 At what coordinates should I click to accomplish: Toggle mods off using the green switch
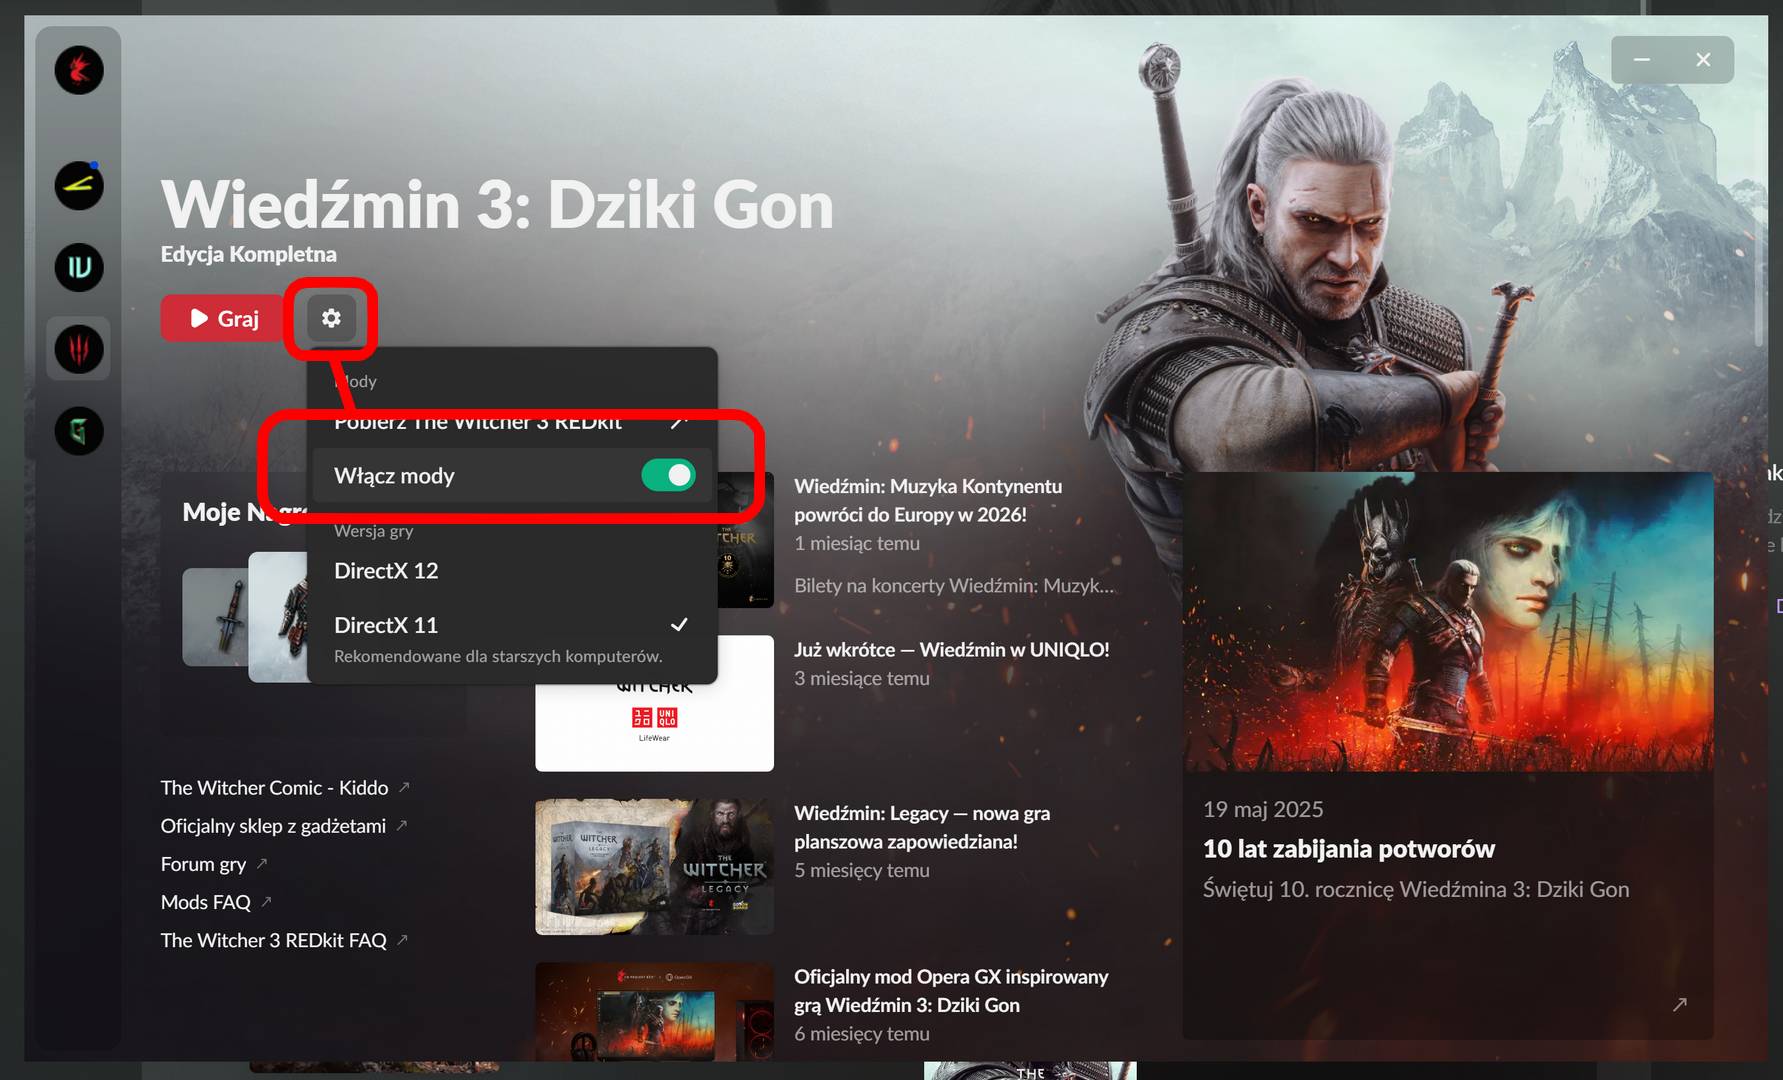(670, 475)
